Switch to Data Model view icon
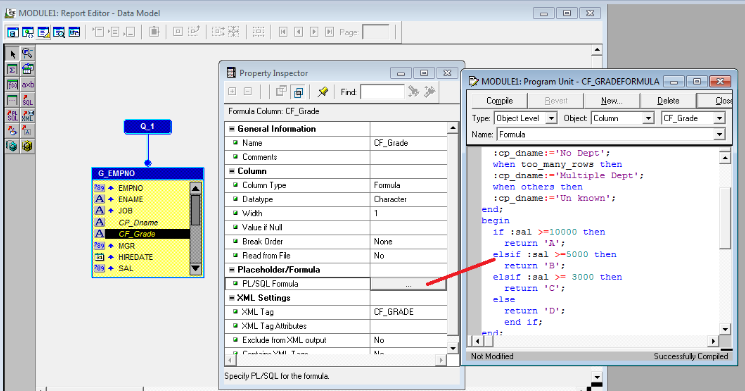This screenshot has width=745, height=391. 13,32
